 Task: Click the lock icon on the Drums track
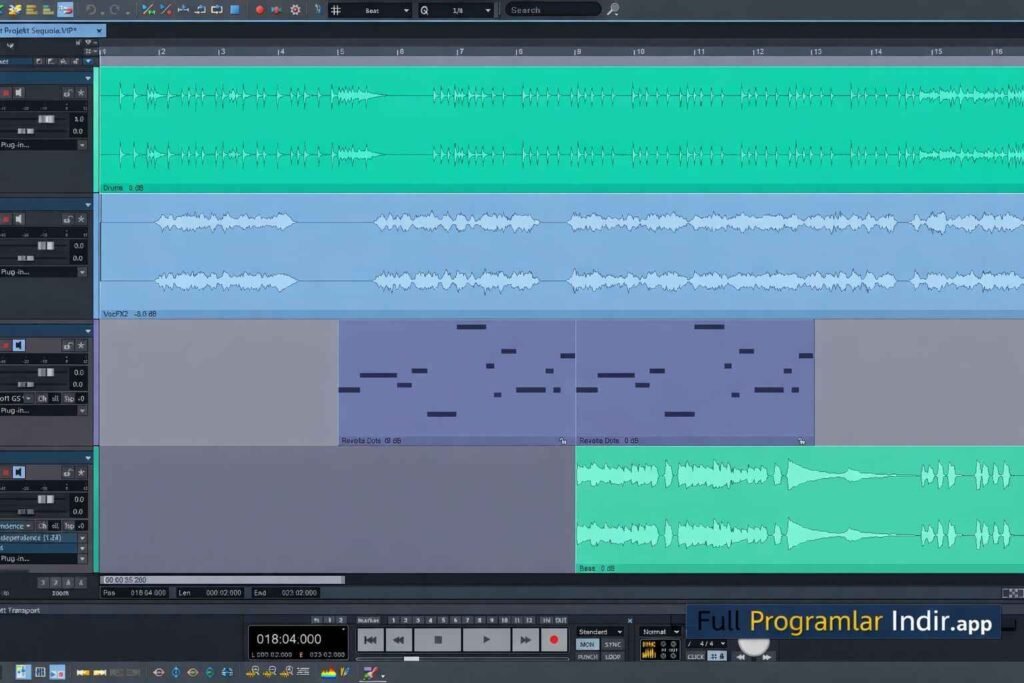[x=67, y=93]
